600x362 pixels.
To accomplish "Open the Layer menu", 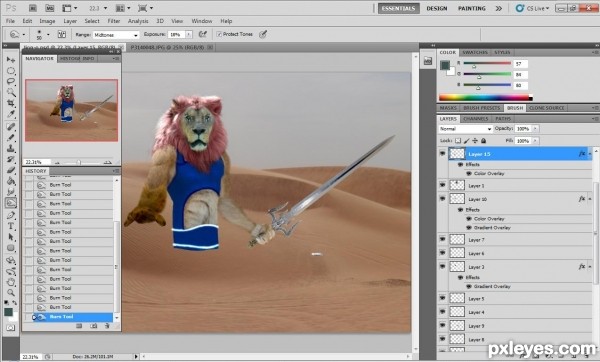I will (70, 21).
